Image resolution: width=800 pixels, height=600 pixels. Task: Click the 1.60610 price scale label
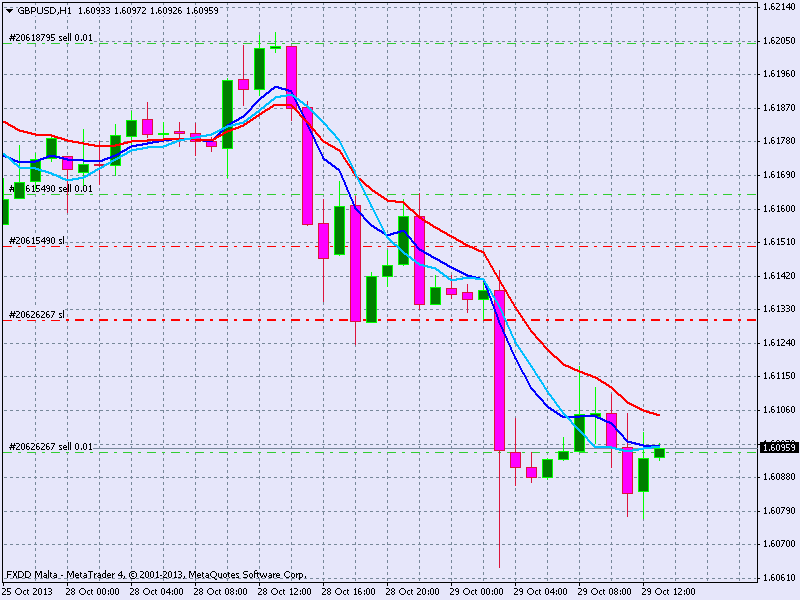[x=779, y=578]
